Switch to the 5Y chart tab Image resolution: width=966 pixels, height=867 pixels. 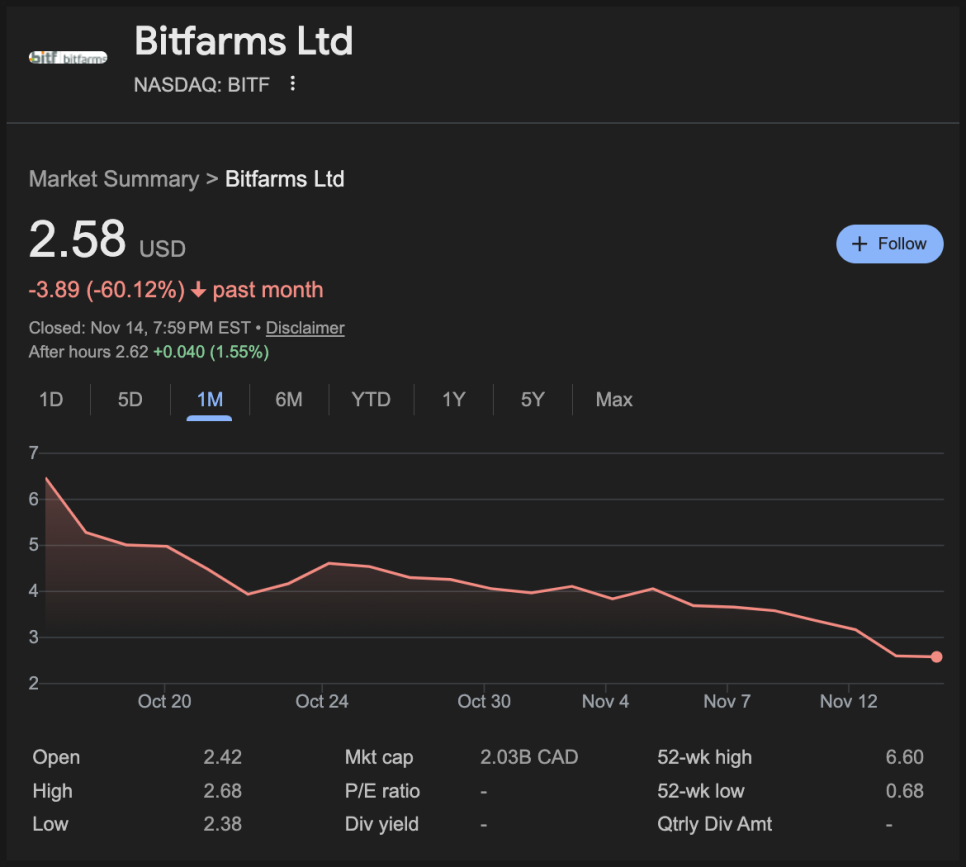pos(533,400)
